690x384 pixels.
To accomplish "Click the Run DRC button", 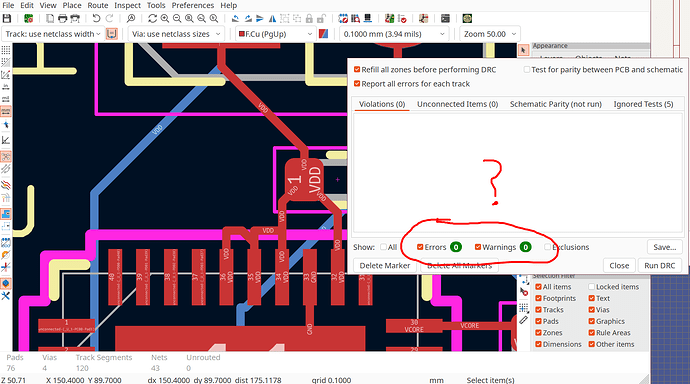I will pyautogui.click(x=659, y=266).
